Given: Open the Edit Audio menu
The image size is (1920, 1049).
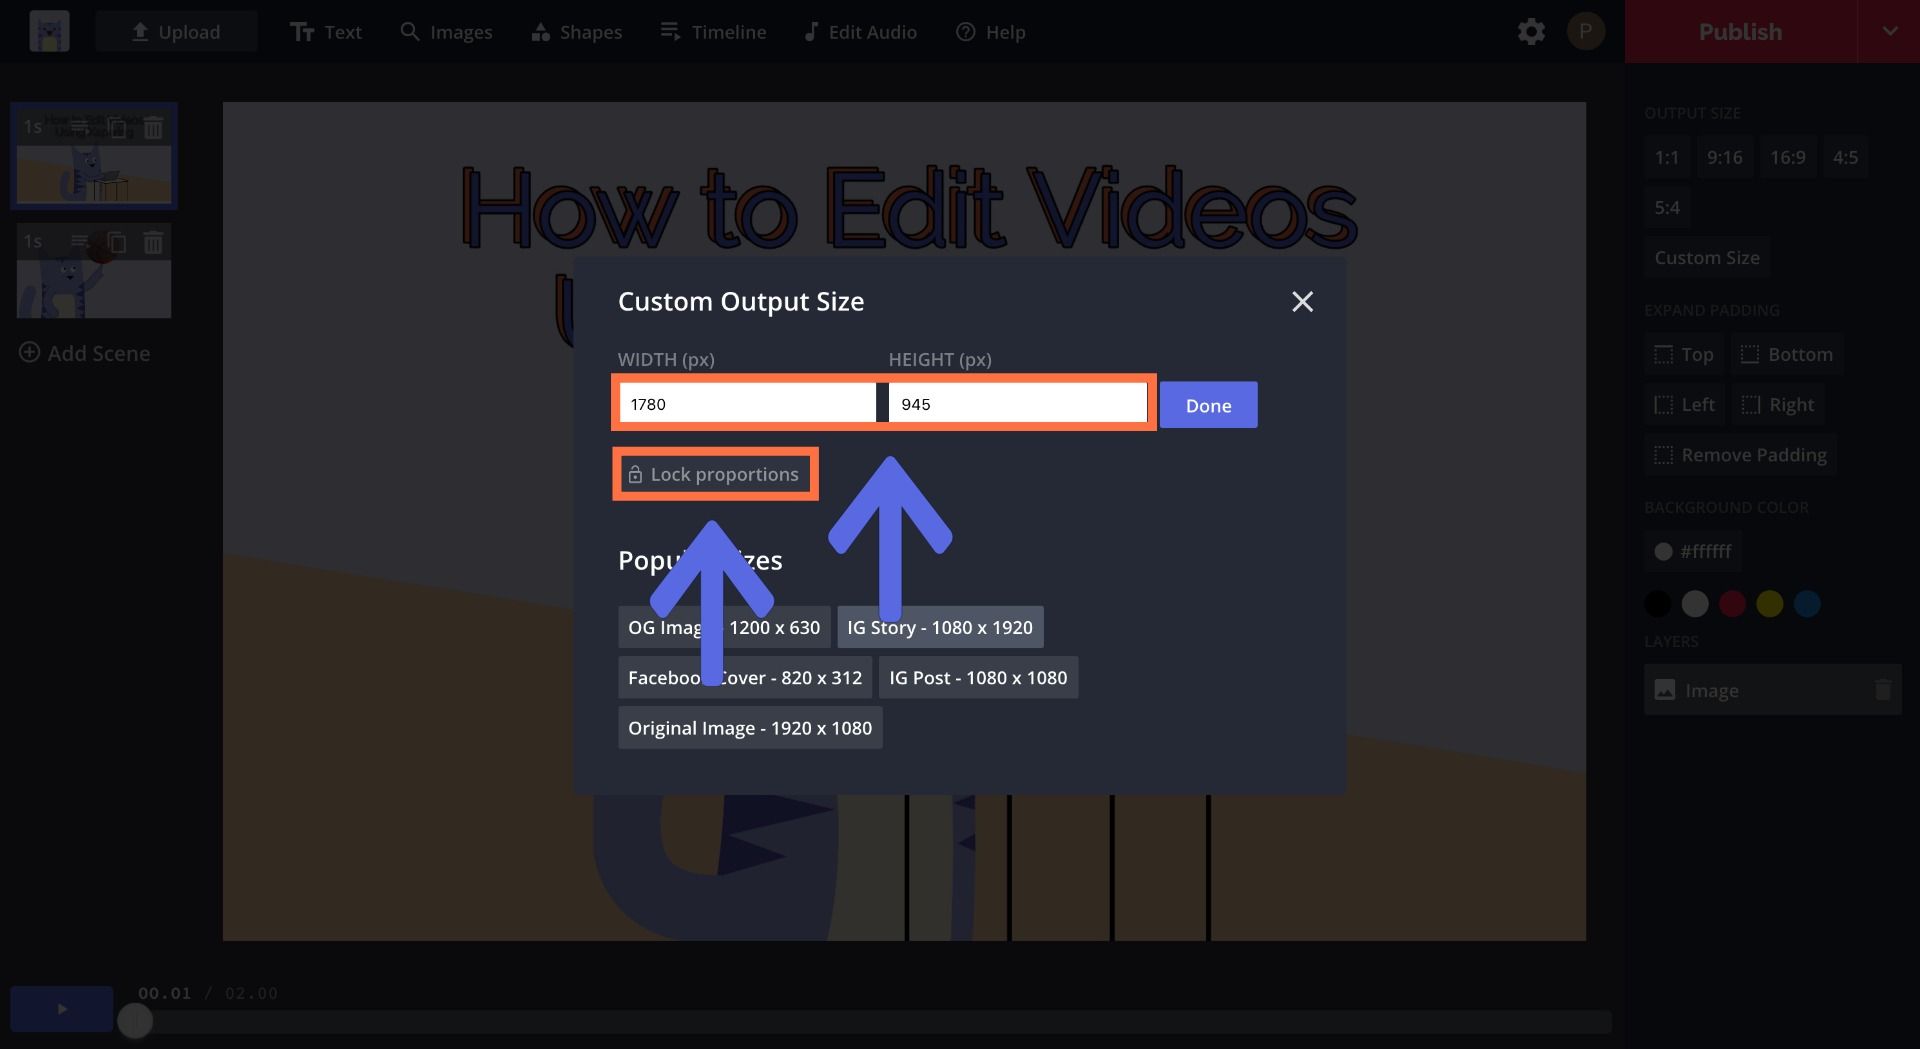Looking at the screenshot, I should pos(860,32).
